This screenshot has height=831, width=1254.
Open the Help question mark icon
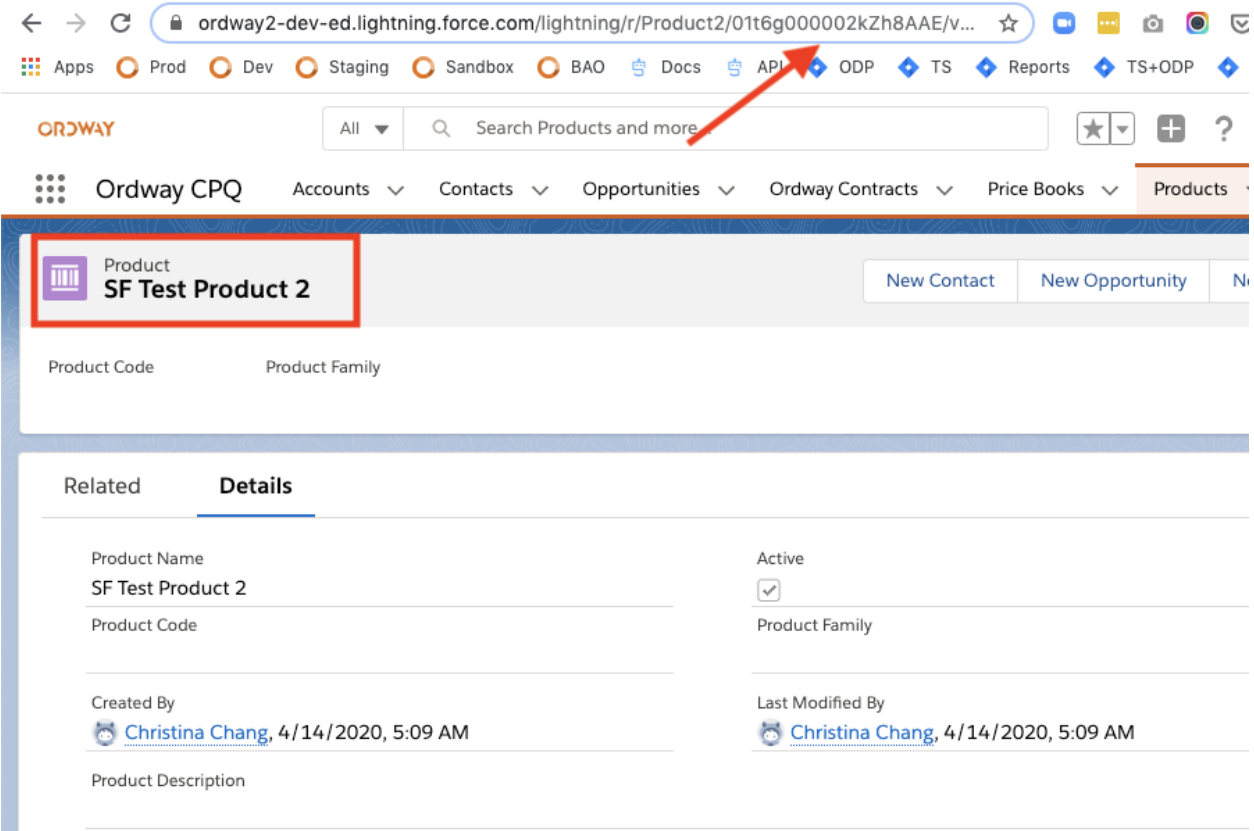(x=1222, y=128)
